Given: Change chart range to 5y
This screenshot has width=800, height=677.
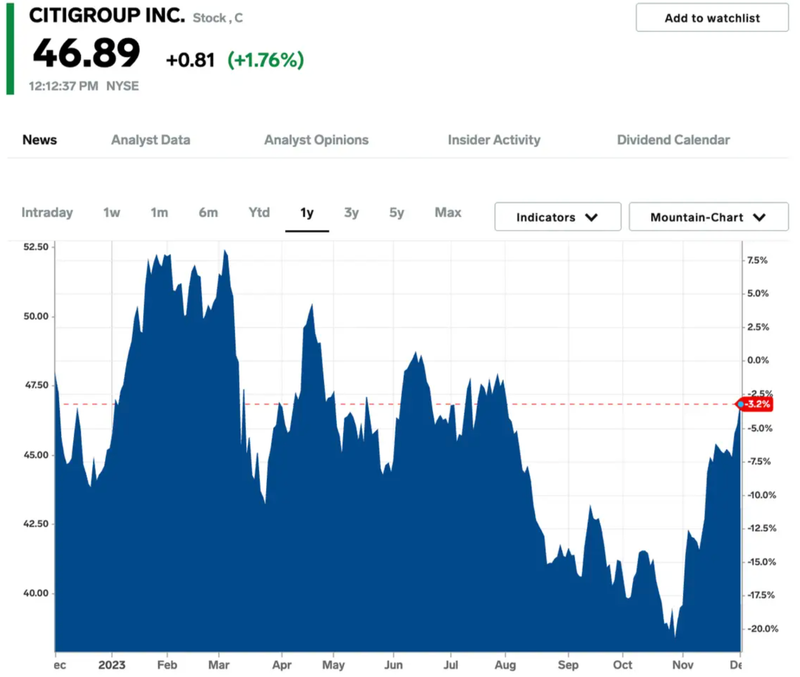Looking at the screenshot, I should [x=396, y=212].
